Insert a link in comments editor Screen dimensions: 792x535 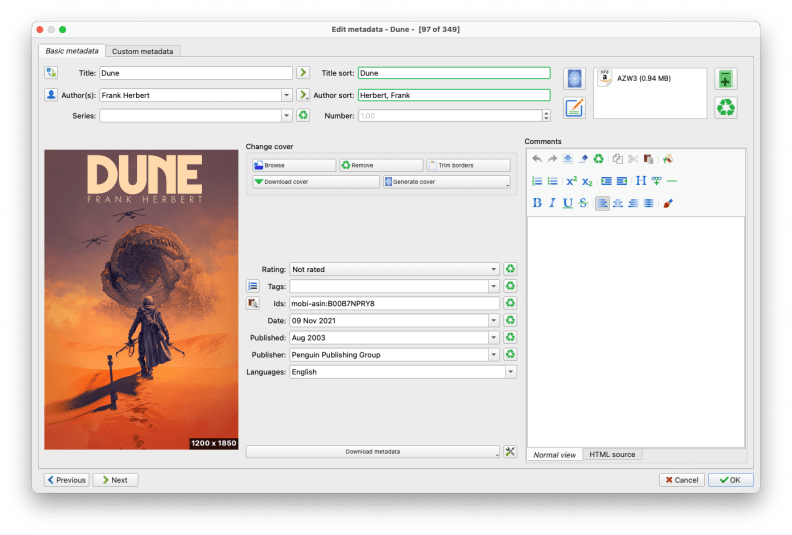coord(657,181)
